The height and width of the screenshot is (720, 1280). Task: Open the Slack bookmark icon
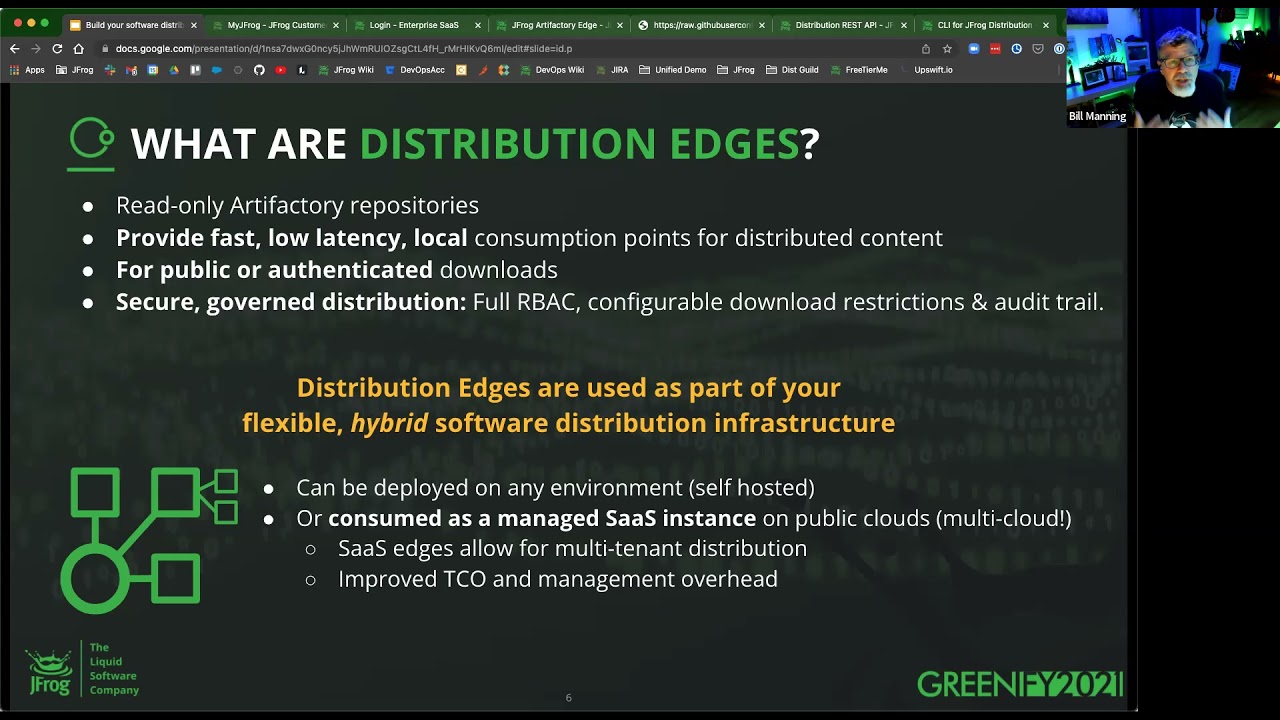click(110, 70)
